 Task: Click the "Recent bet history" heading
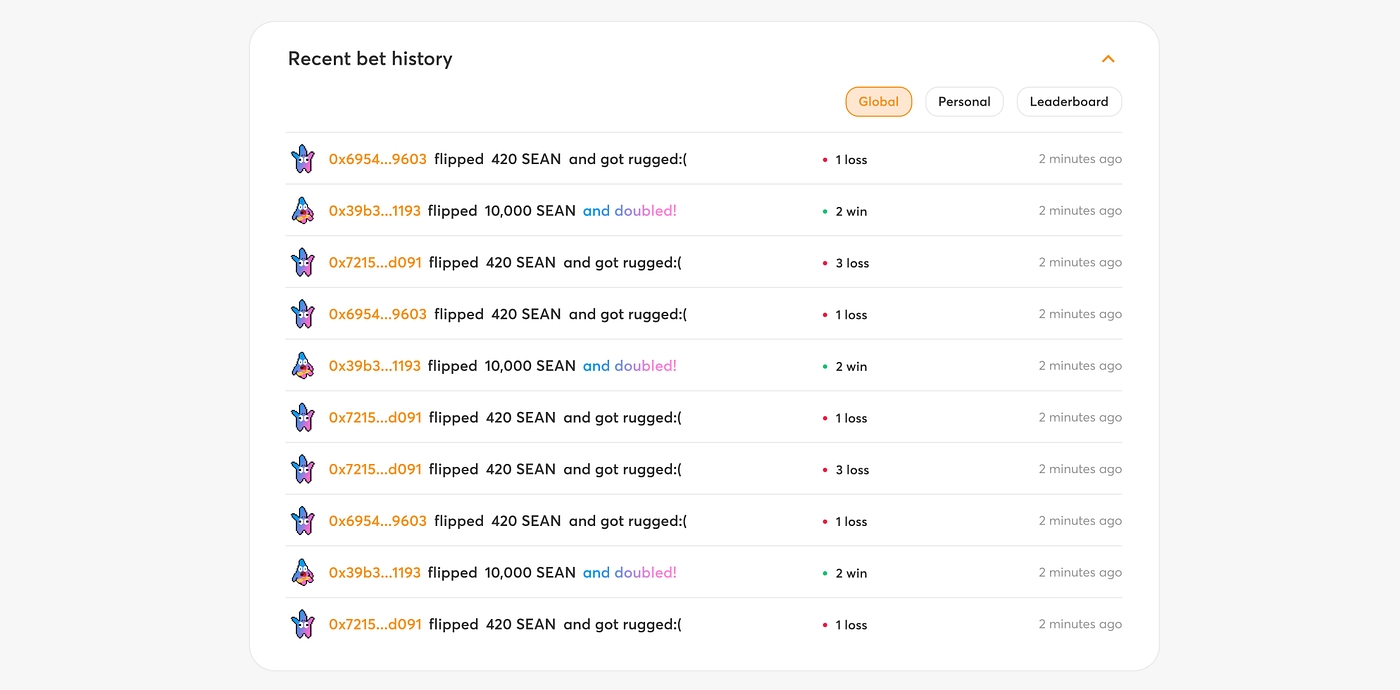(370, 59)
